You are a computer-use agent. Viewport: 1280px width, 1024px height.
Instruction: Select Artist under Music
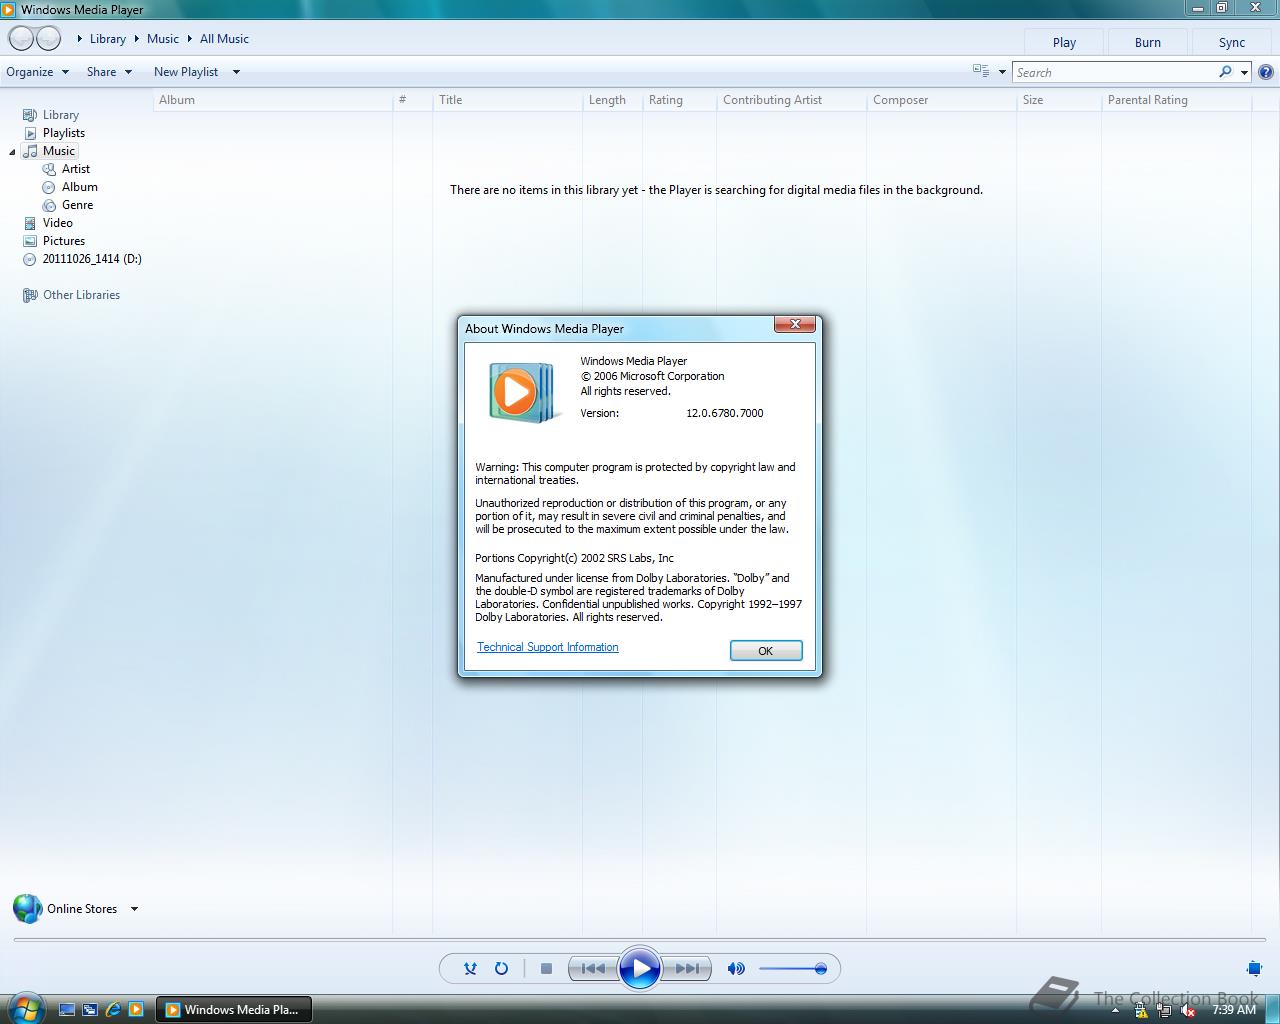coord(76,169)
